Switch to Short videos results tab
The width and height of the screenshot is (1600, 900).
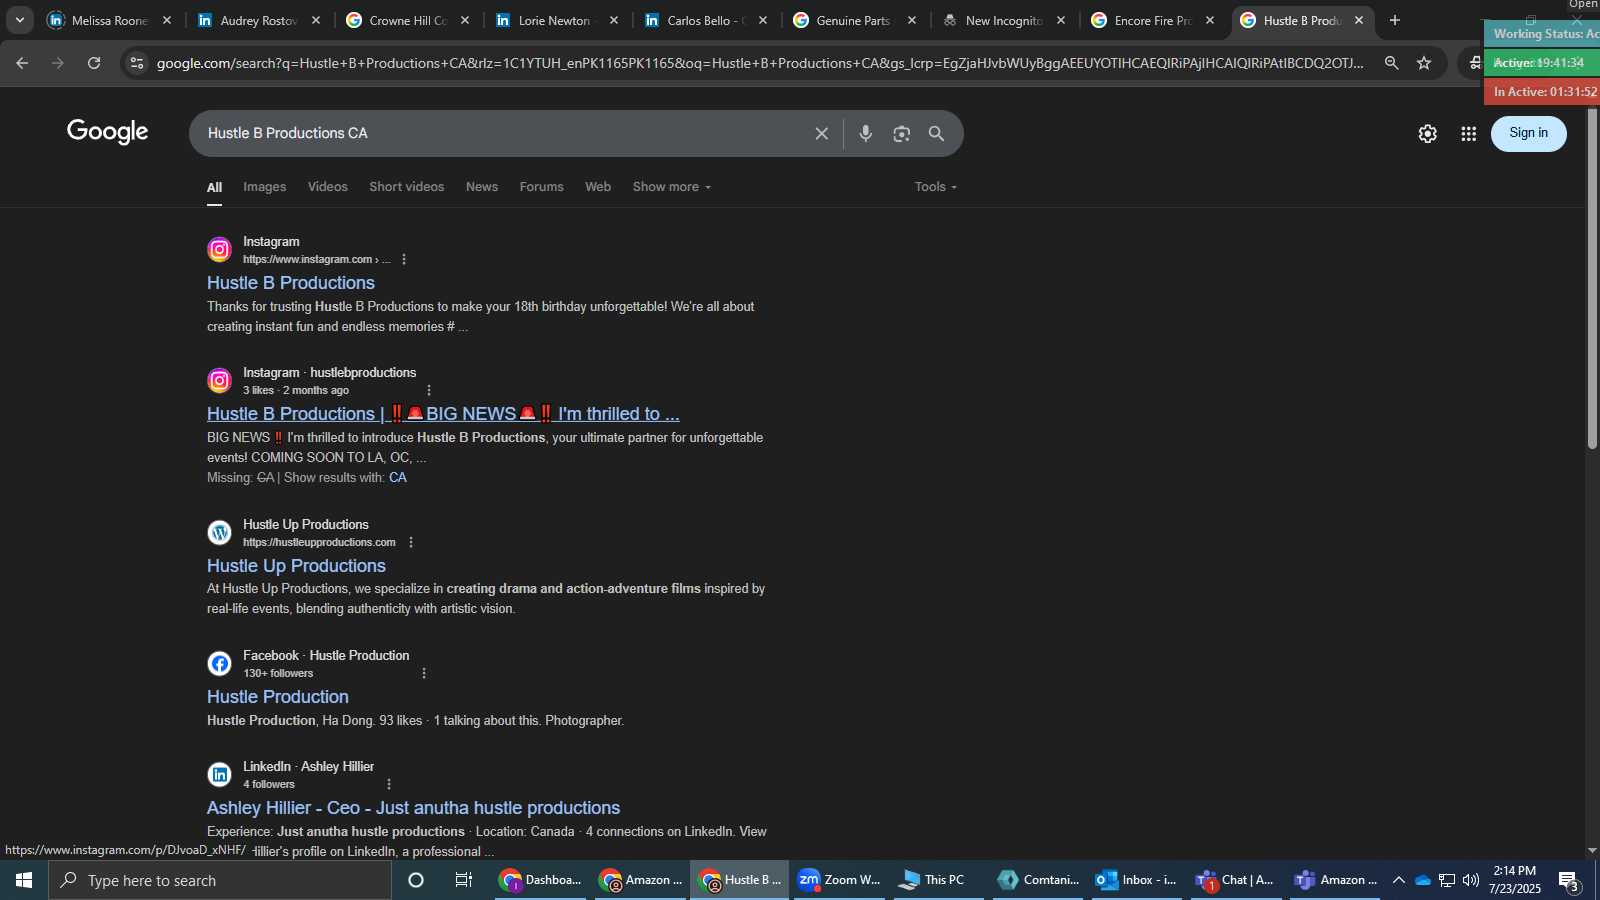pyautogui.click(x=407, y=187)
